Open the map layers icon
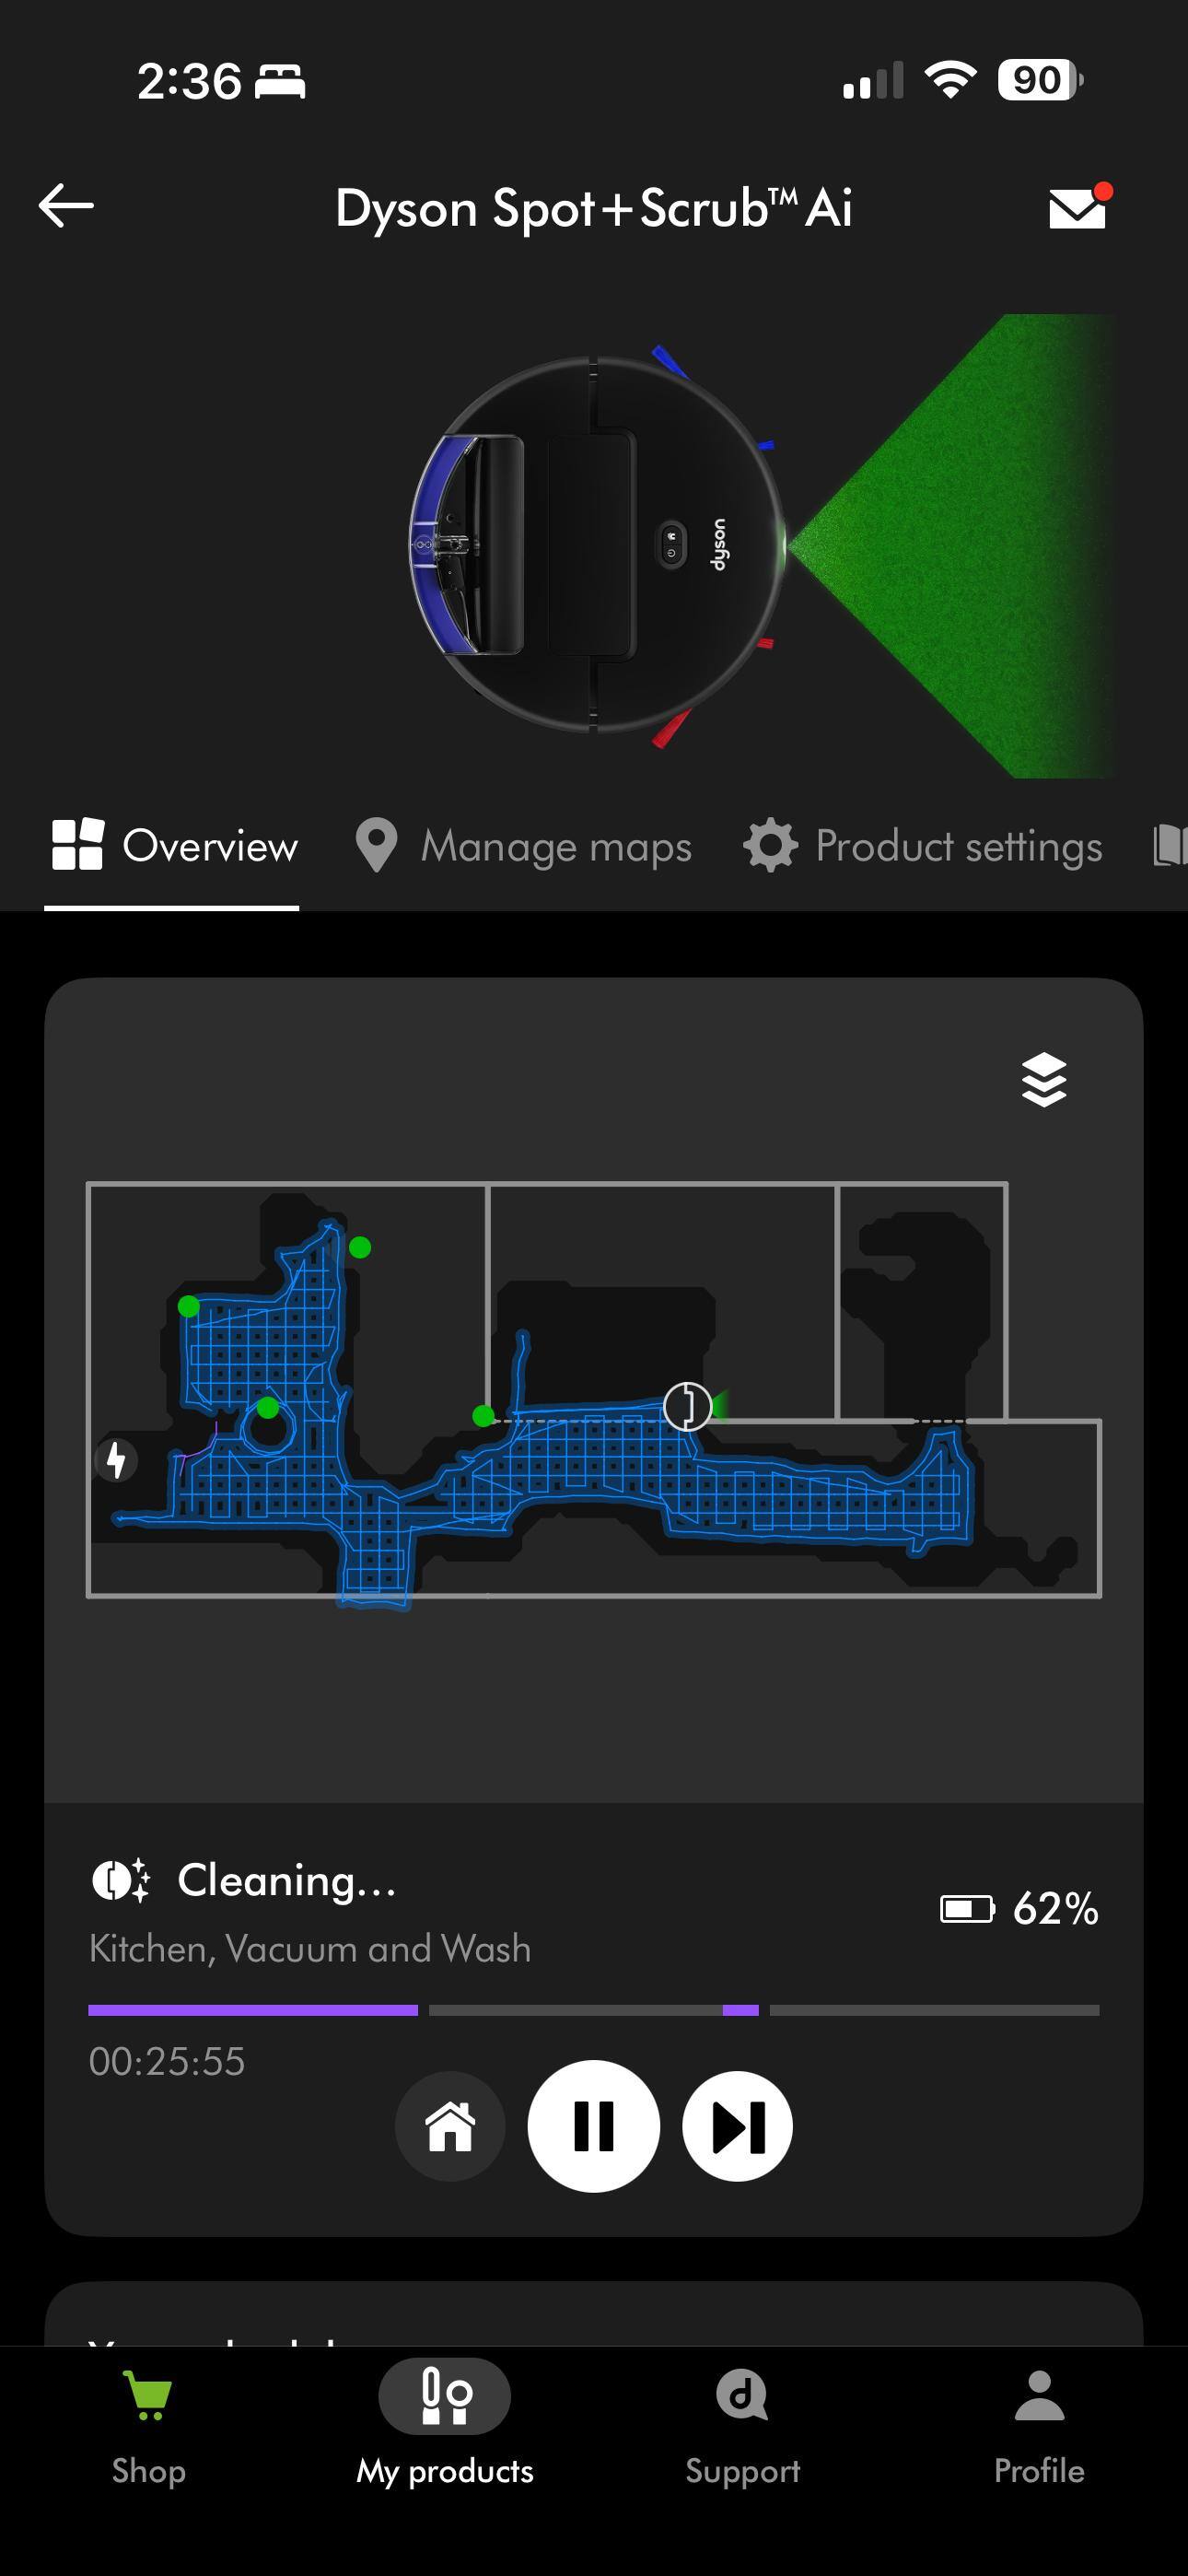The image size is (1188, 2576). pos(1044,1080)
